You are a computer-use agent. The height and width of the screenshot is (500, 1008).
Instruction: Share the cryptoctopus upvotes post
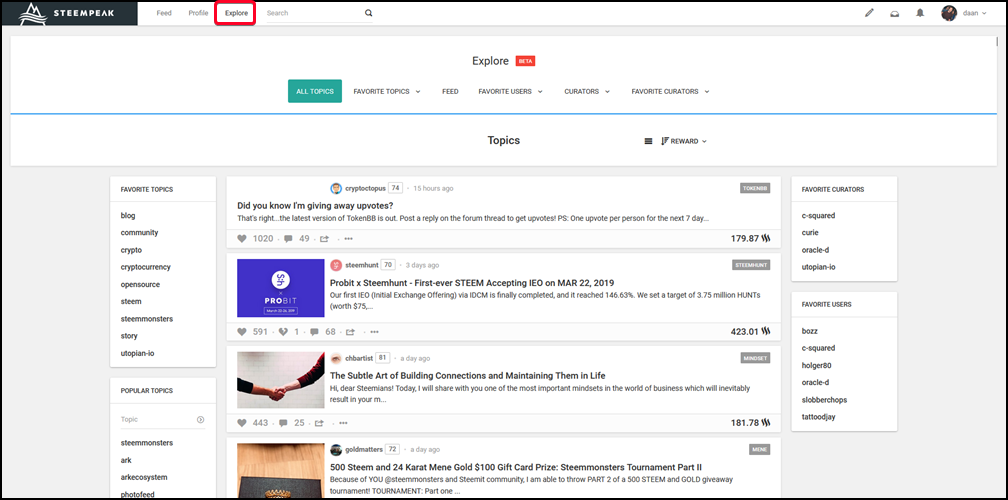pos(324,238)
